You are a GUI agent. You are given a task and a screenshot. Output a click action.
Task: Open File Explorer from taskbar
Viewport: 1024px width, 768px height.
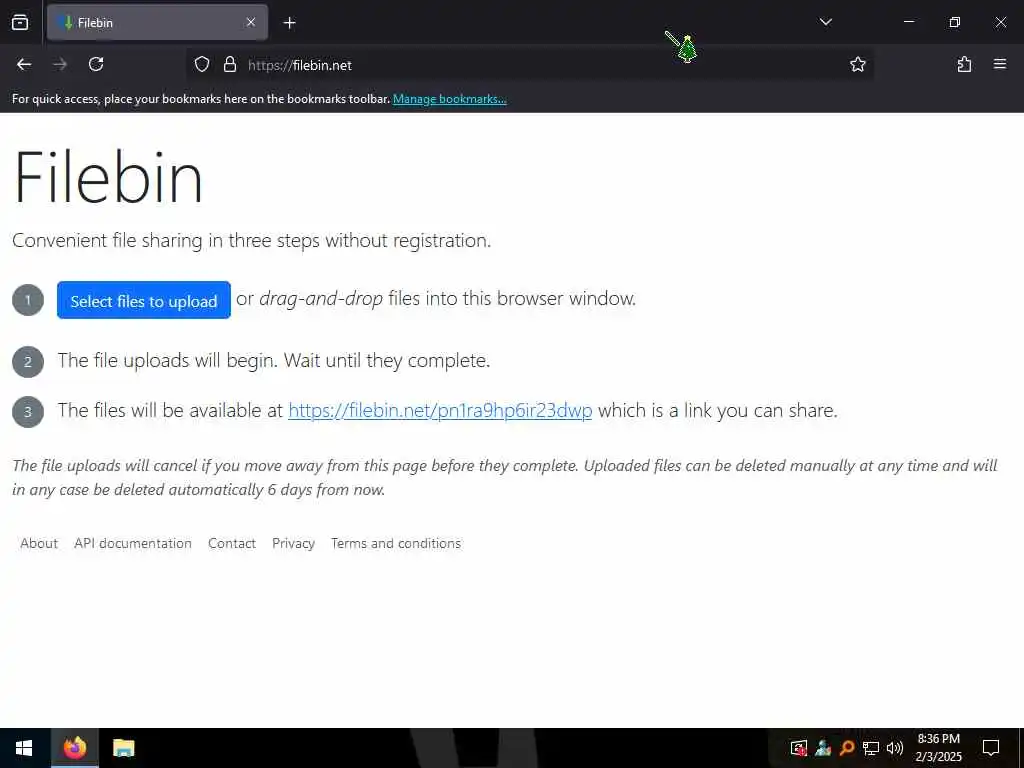coord(123,748)
